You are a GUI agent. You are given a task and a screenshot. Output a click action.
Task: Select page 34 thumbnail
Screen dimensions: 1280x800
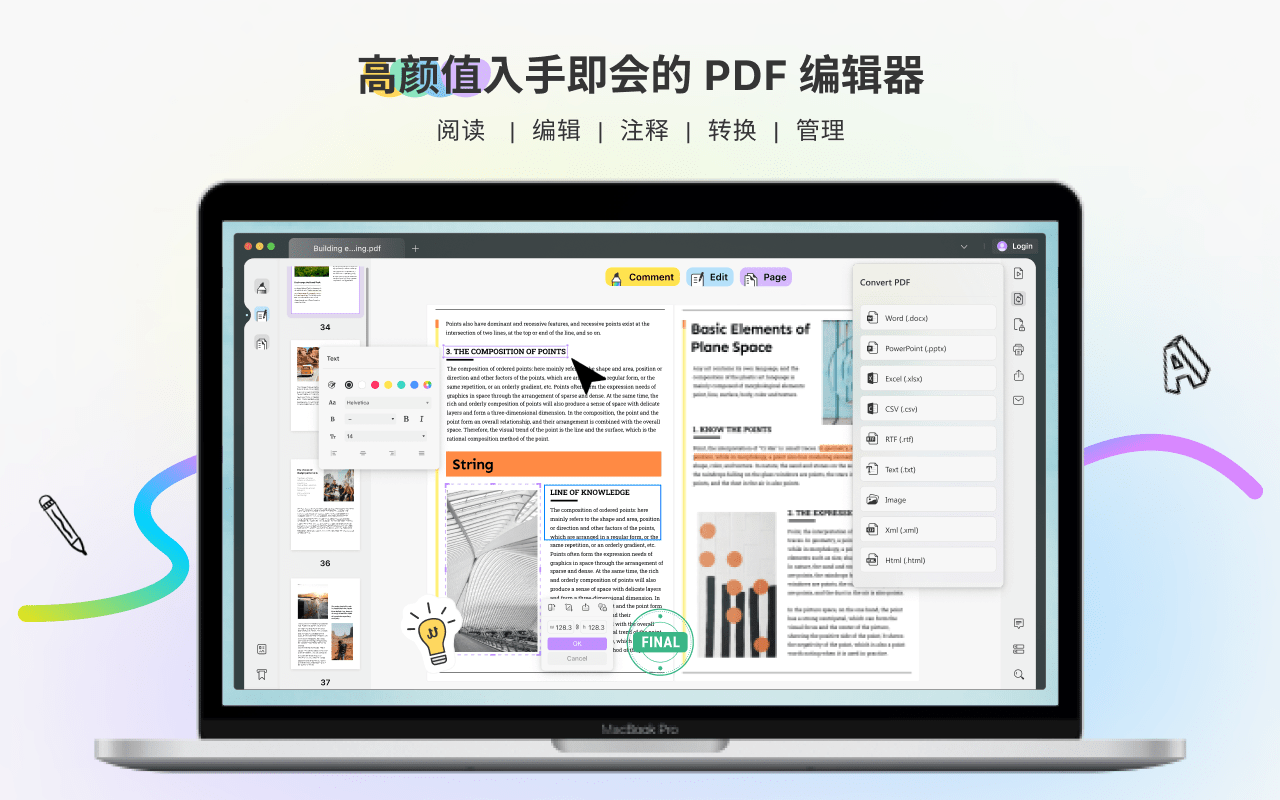click(325, 290)
